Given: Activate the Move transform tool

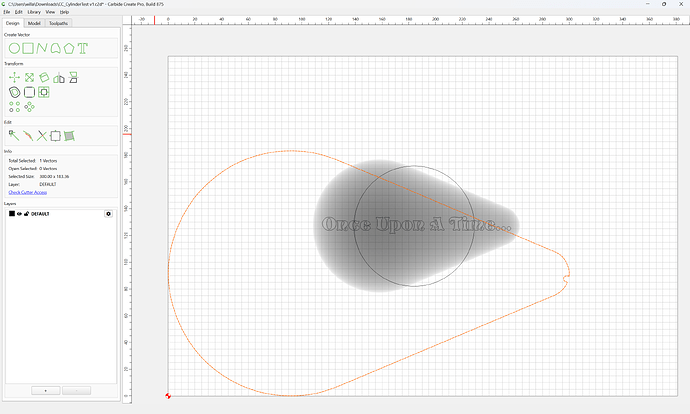Looking at the screenshot, I should coord(14,78).
